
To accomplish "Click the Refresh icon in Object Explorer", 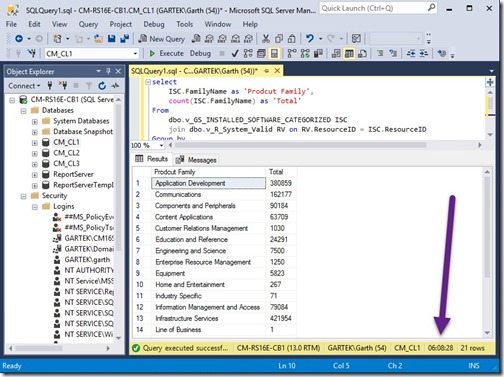I will click(102, 86).
